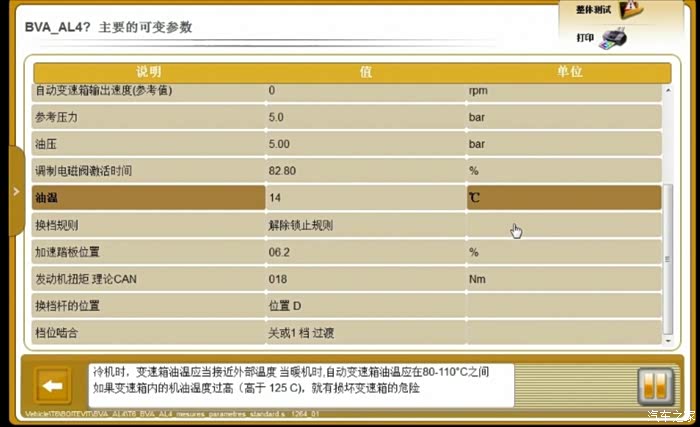Select the 档位啮合 row
Image resolution: width=700 pixels, height=427 pixels.
pos(149,332)
